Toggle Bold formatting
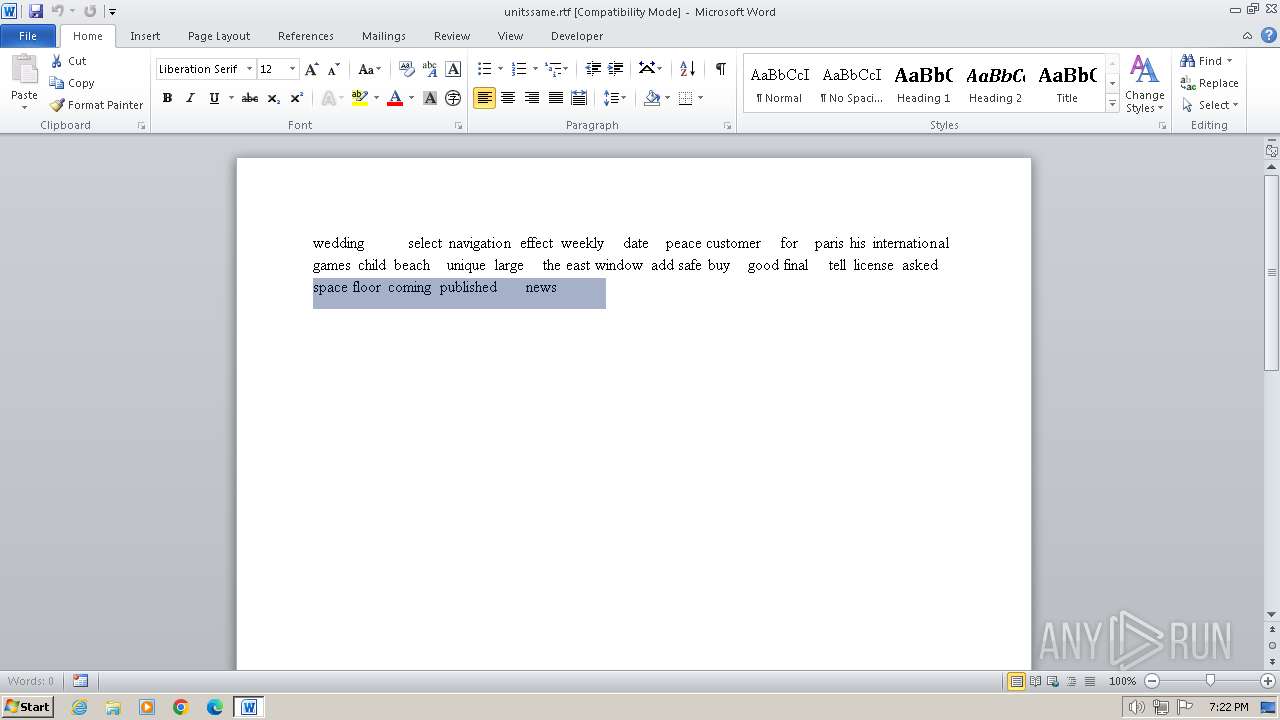Screen dimensions: 1280x720 click(x=167, y=98)
